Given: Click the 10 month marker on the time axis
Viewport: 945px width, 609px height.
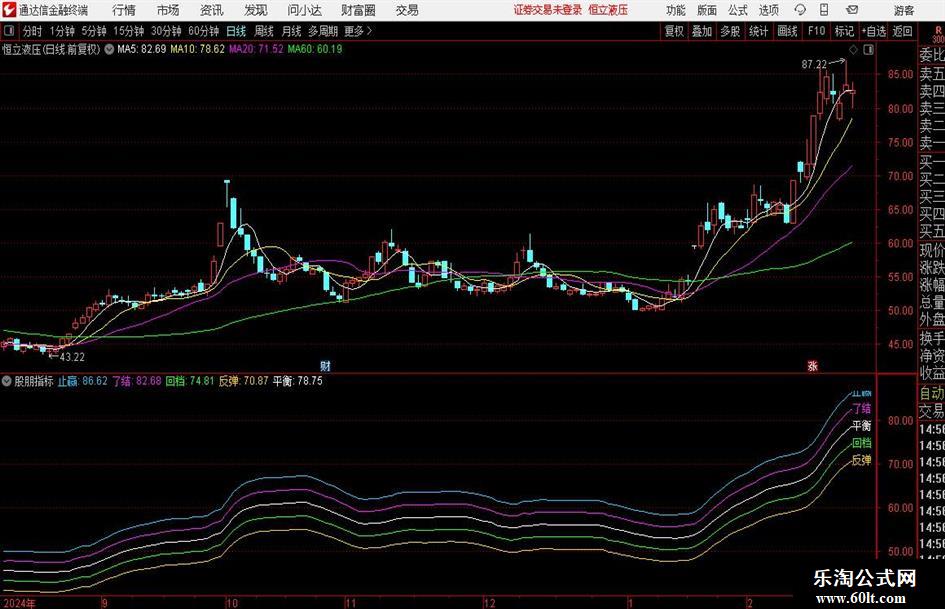Looking at the screenshot, I should [x=232, y=603].
